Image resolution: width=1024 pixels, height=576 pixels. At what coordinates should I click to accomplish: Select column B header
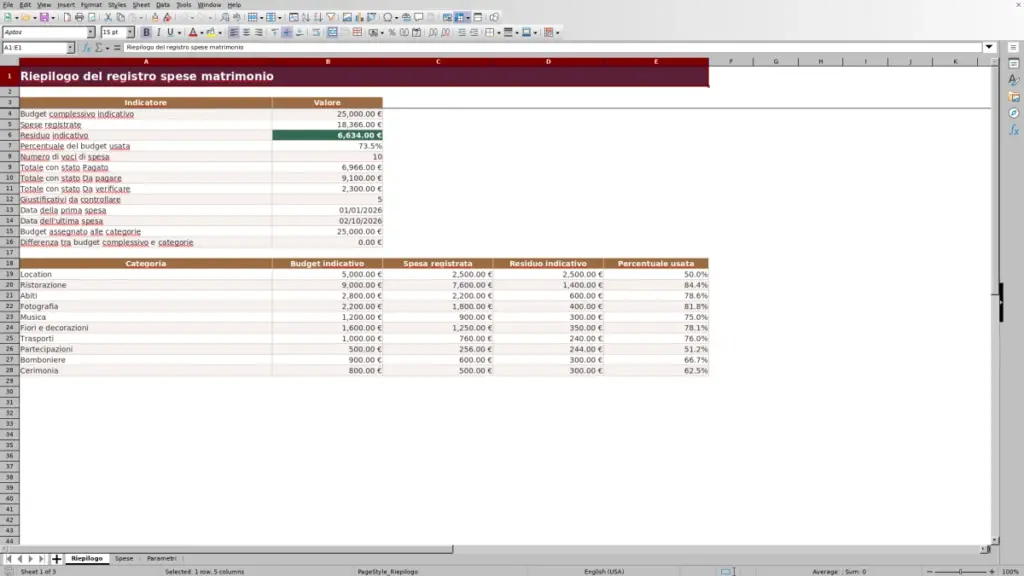coord(327,61)
